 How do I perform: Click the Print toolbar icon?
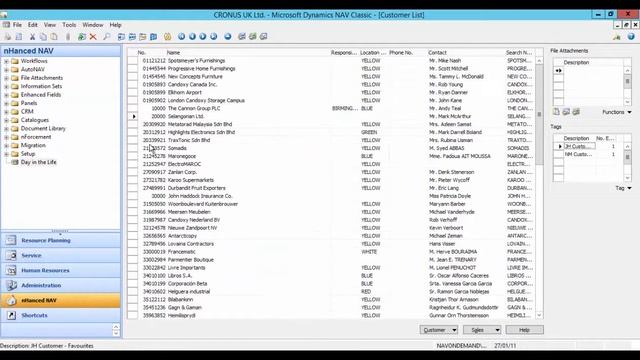click(x=8, y=37)
